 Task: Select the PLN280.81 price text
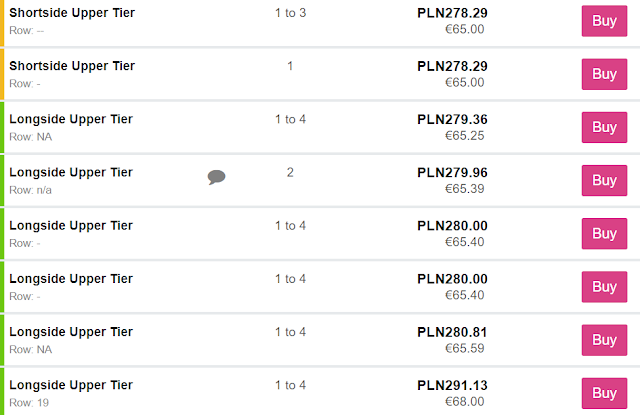452,332
